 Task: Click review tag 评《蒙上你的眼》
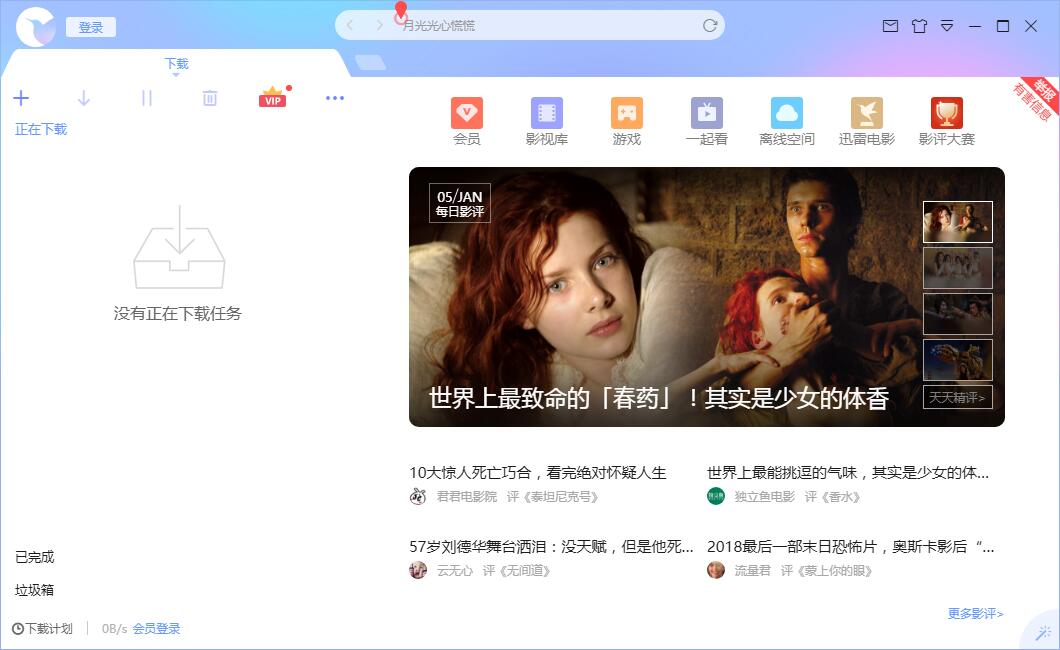827,571
